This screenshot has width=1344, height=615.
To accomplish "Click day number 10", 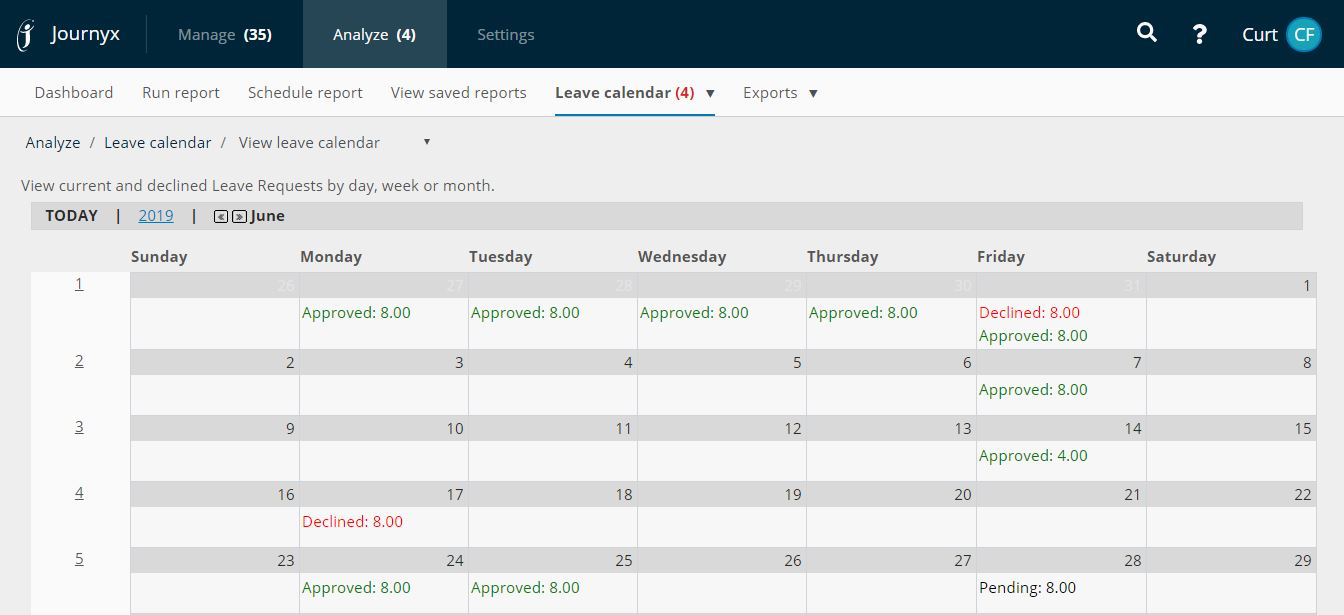I will click(x=455, y=428).
